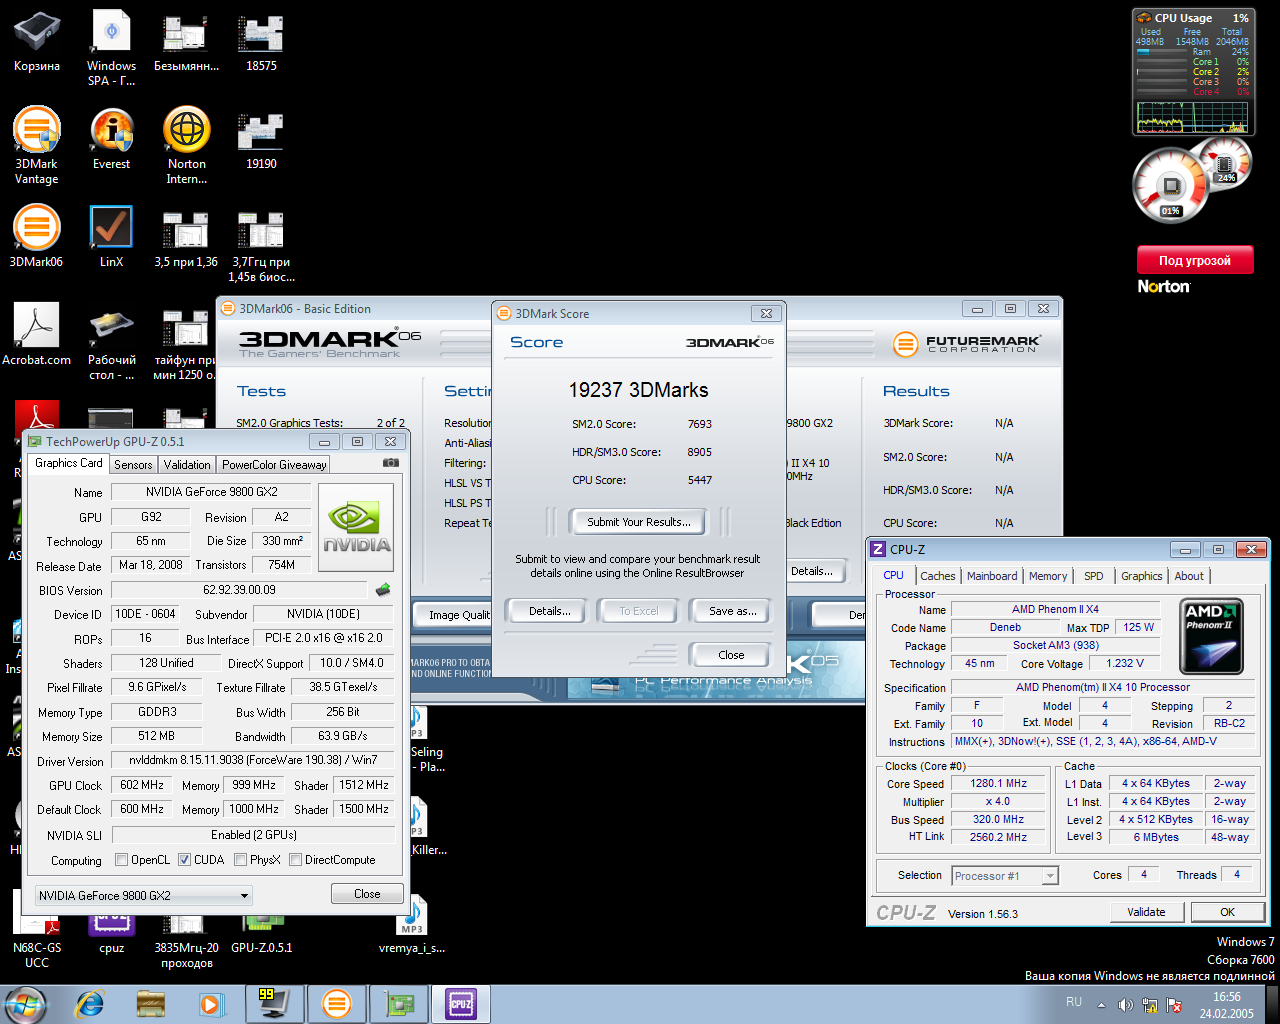Open the Acrobat.com desktop shortcut
This screenshot has height=1024, width=1280.
[x=37, y=335]
